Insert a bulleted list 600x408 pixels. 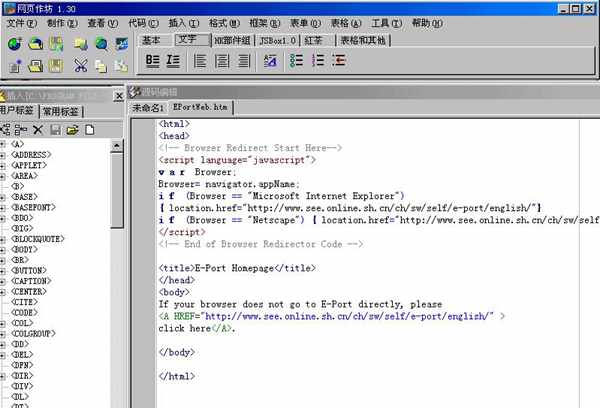(296, 60)
